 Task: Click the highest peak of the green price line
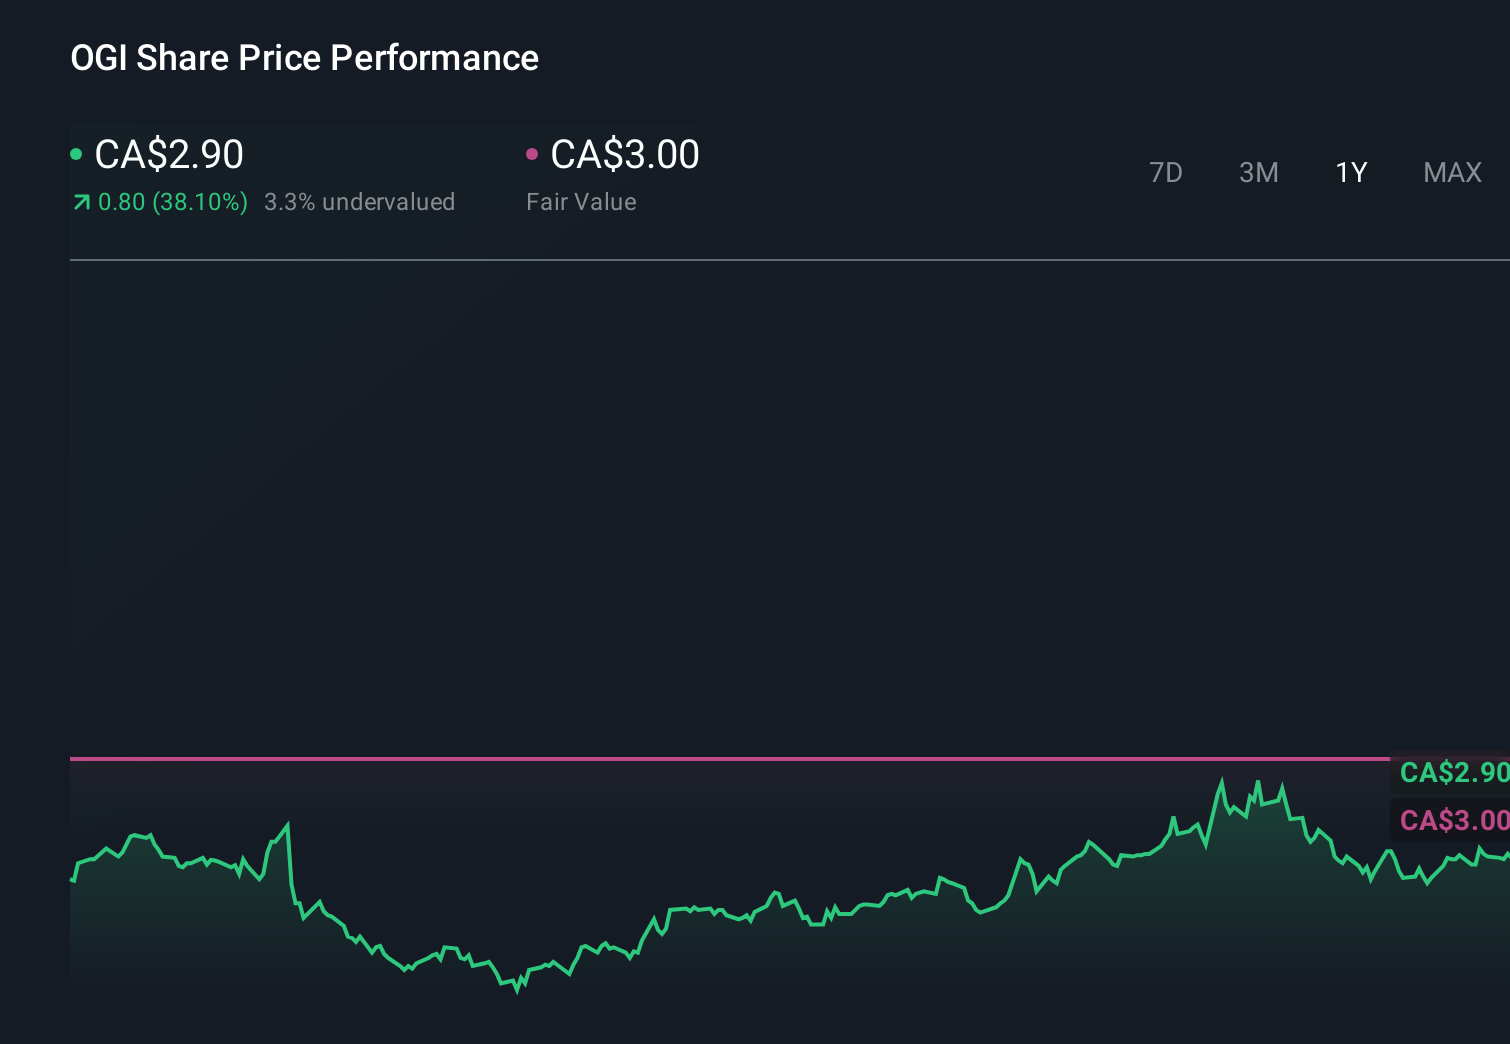(x=1223, y=778)
